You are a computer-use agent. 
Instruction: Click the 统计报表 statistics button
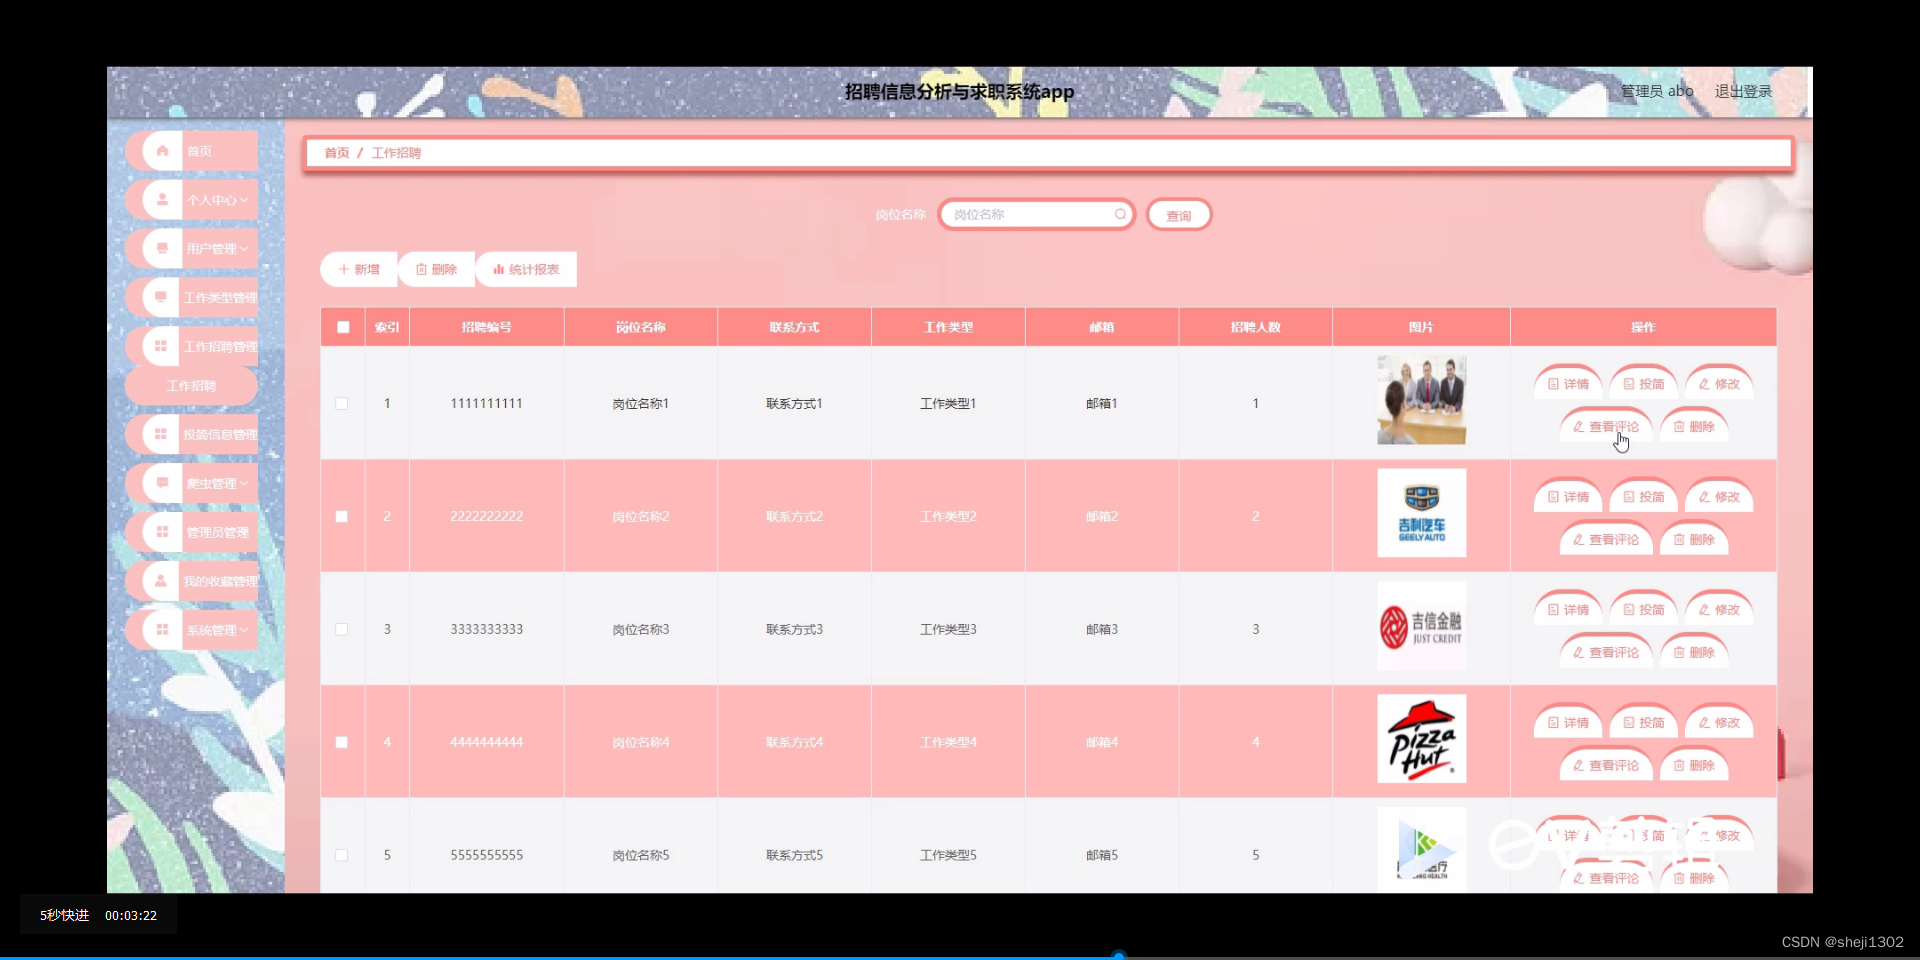pos(525,268)
